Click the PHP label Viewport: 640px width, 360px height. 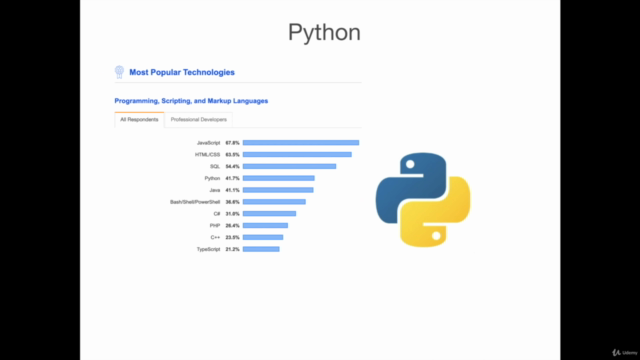tap(215, 226)
